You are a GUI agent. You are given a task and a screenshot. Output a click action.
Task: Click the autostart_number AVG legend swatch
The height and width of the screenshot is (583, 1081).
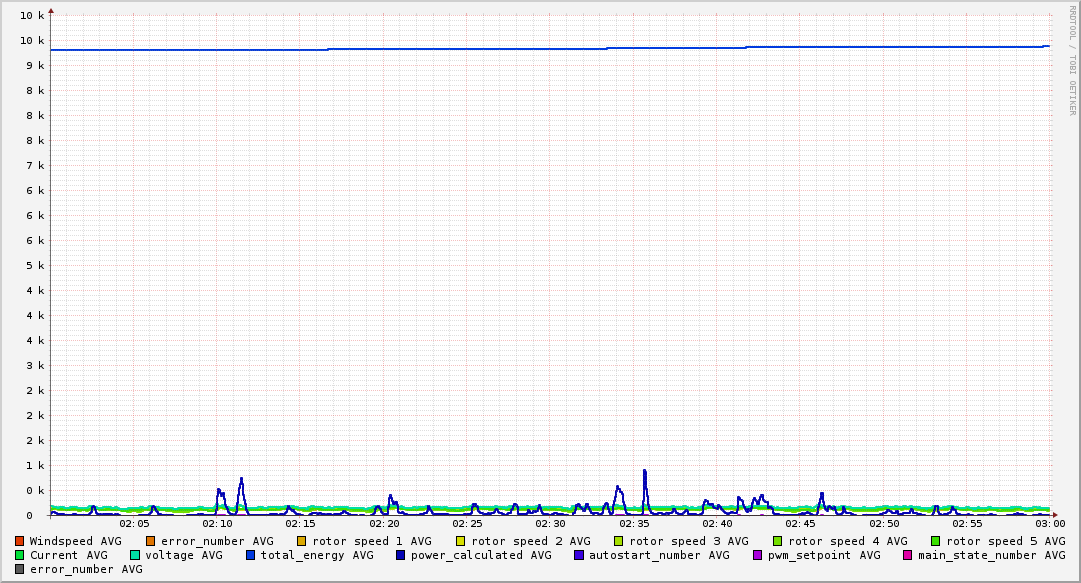(x=579, y=555)
